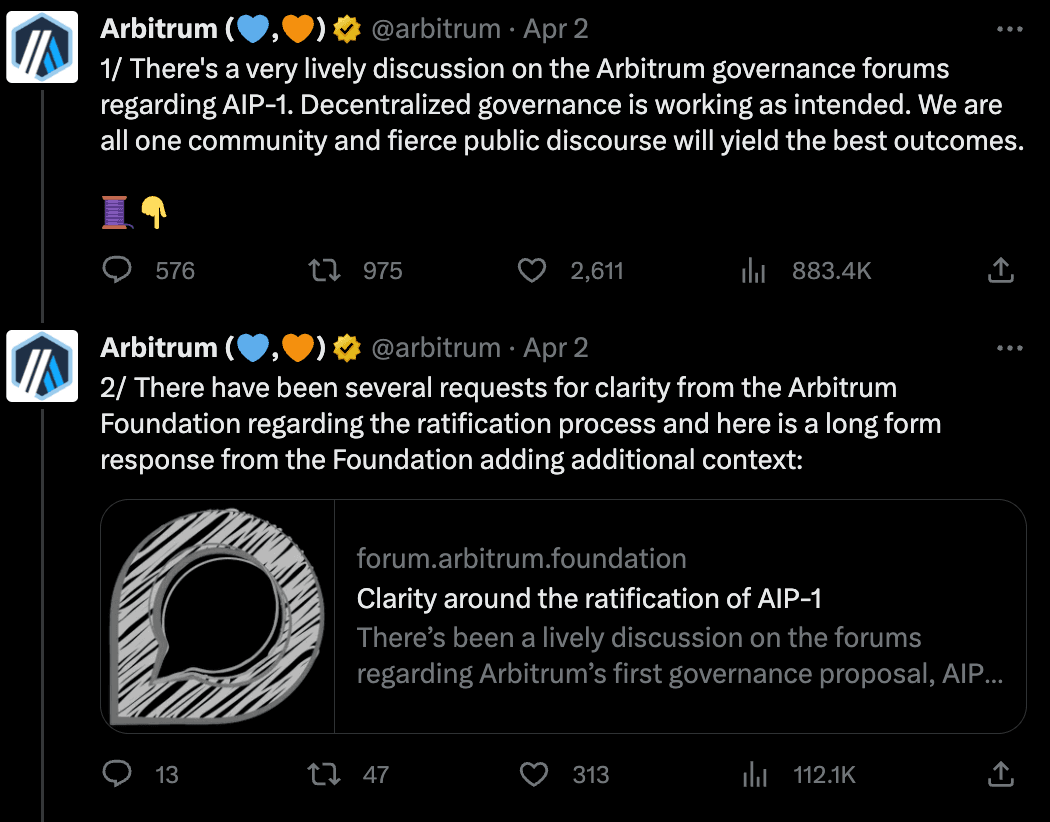Reply to the first Arbitrum tweet
This screenshot has width=1050, height=822.
(x=119, y=270)
